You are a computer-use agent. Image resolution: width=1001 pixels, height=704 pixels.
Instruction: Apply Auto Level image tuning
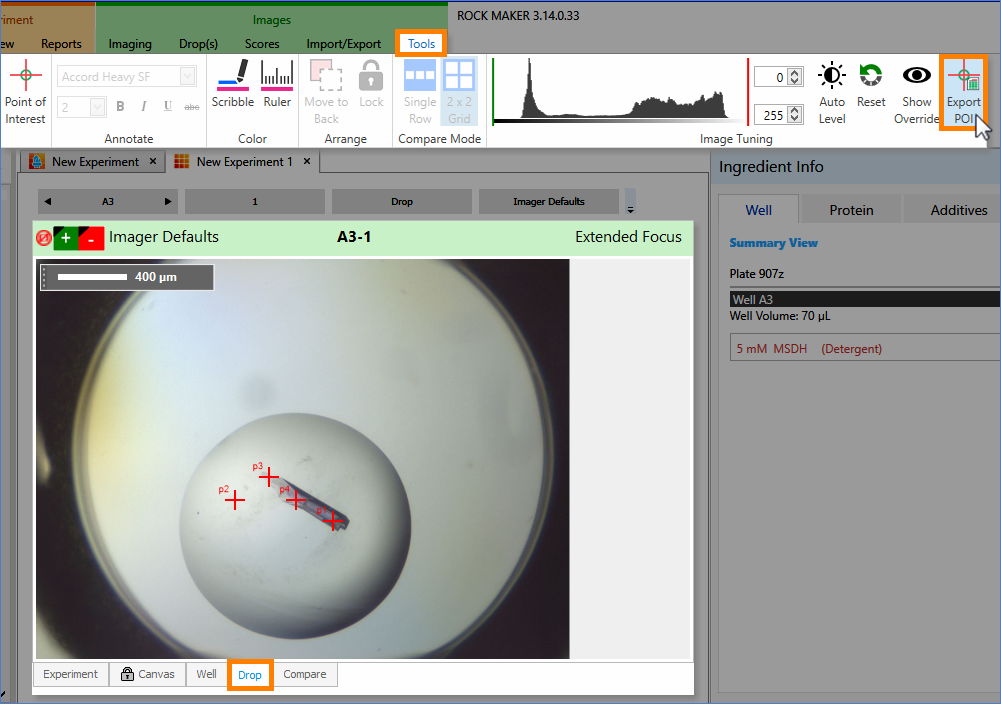coord(832,92)
